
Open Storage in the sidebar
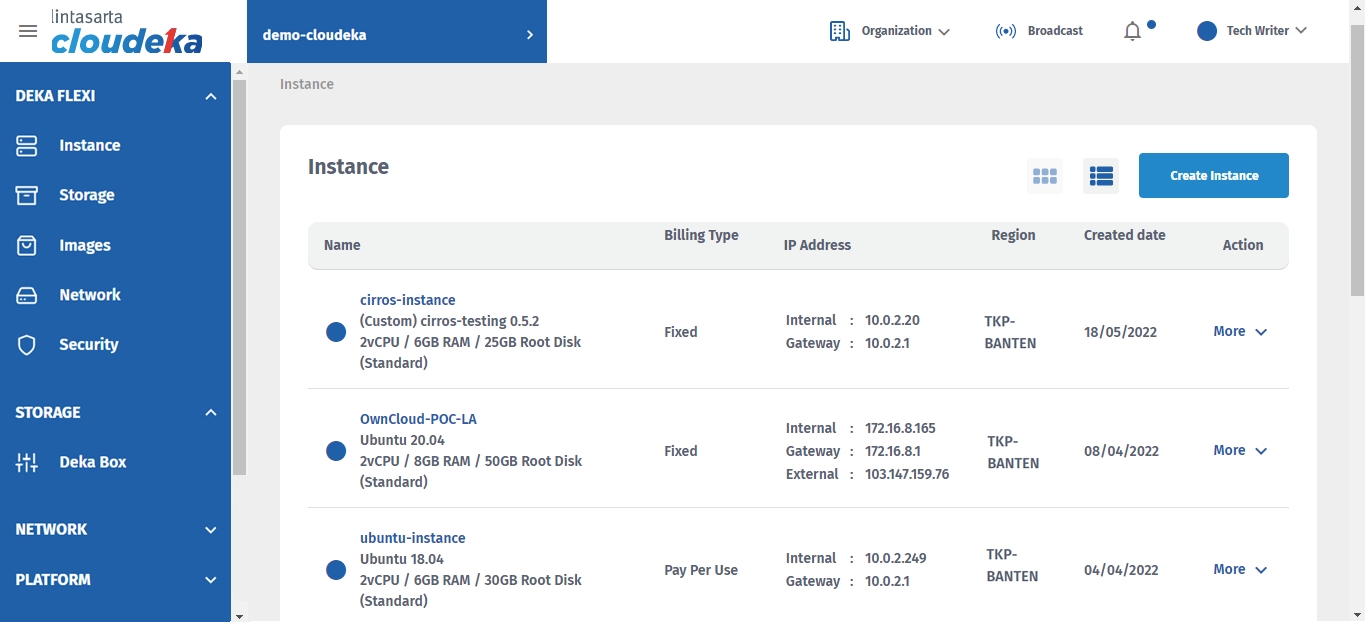86,195
